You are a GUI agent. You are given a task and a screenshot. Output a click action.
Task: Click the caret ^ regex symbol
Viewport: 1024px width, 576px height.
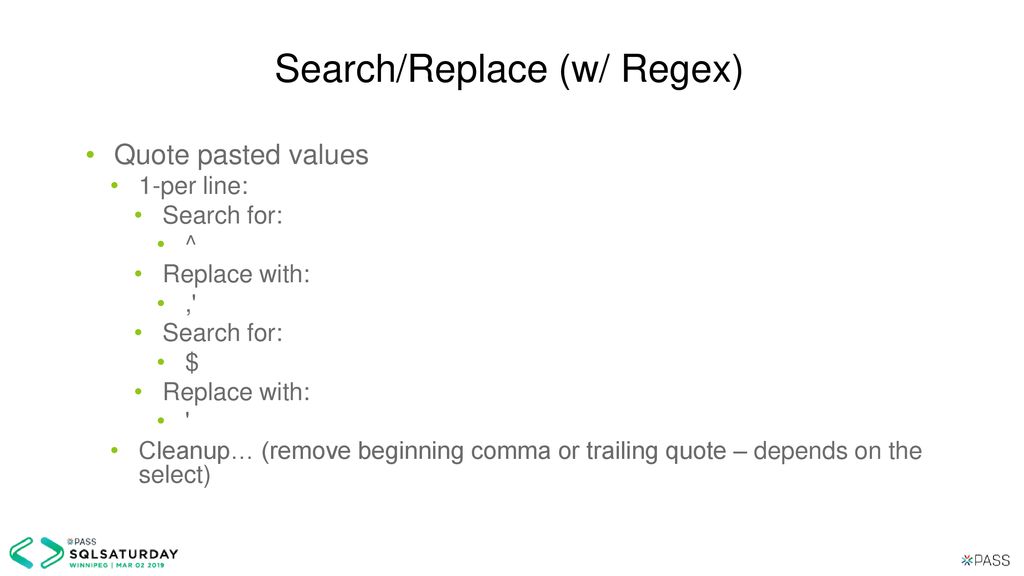point(191,241)
